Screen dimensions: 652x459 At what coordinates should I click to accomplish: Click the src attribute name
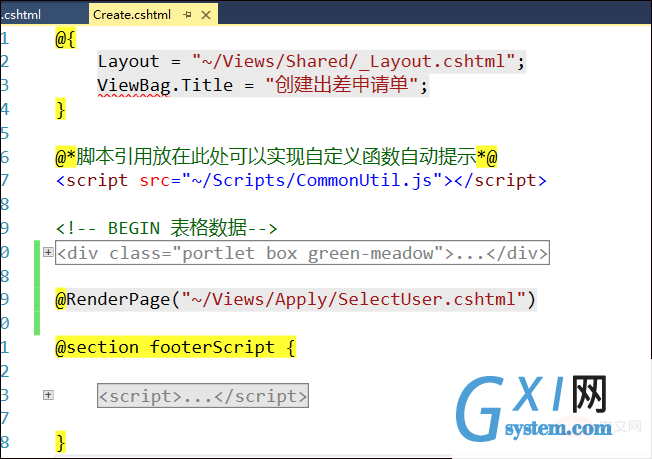point(155,180)
